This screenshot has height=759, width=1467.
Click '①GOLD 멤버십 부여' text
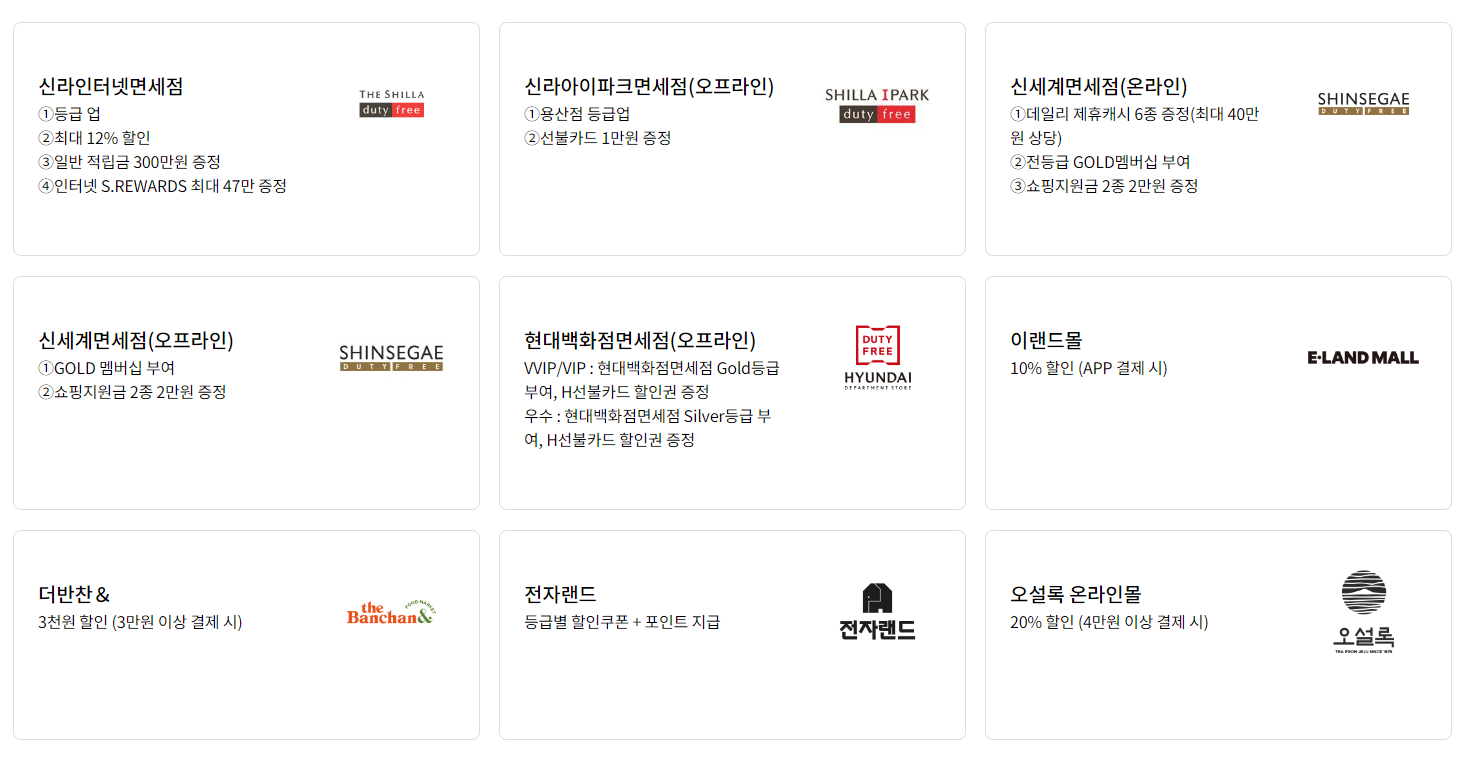[107, 368]
